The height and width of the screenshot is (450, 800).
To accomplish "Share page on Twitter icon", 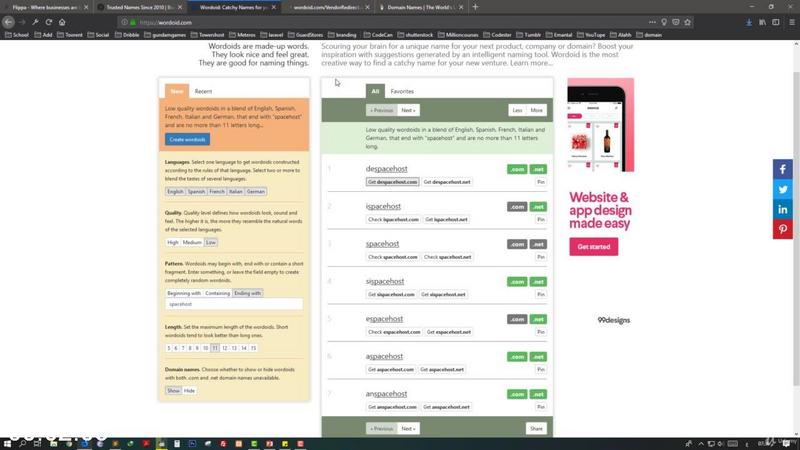I will point(783,189).
